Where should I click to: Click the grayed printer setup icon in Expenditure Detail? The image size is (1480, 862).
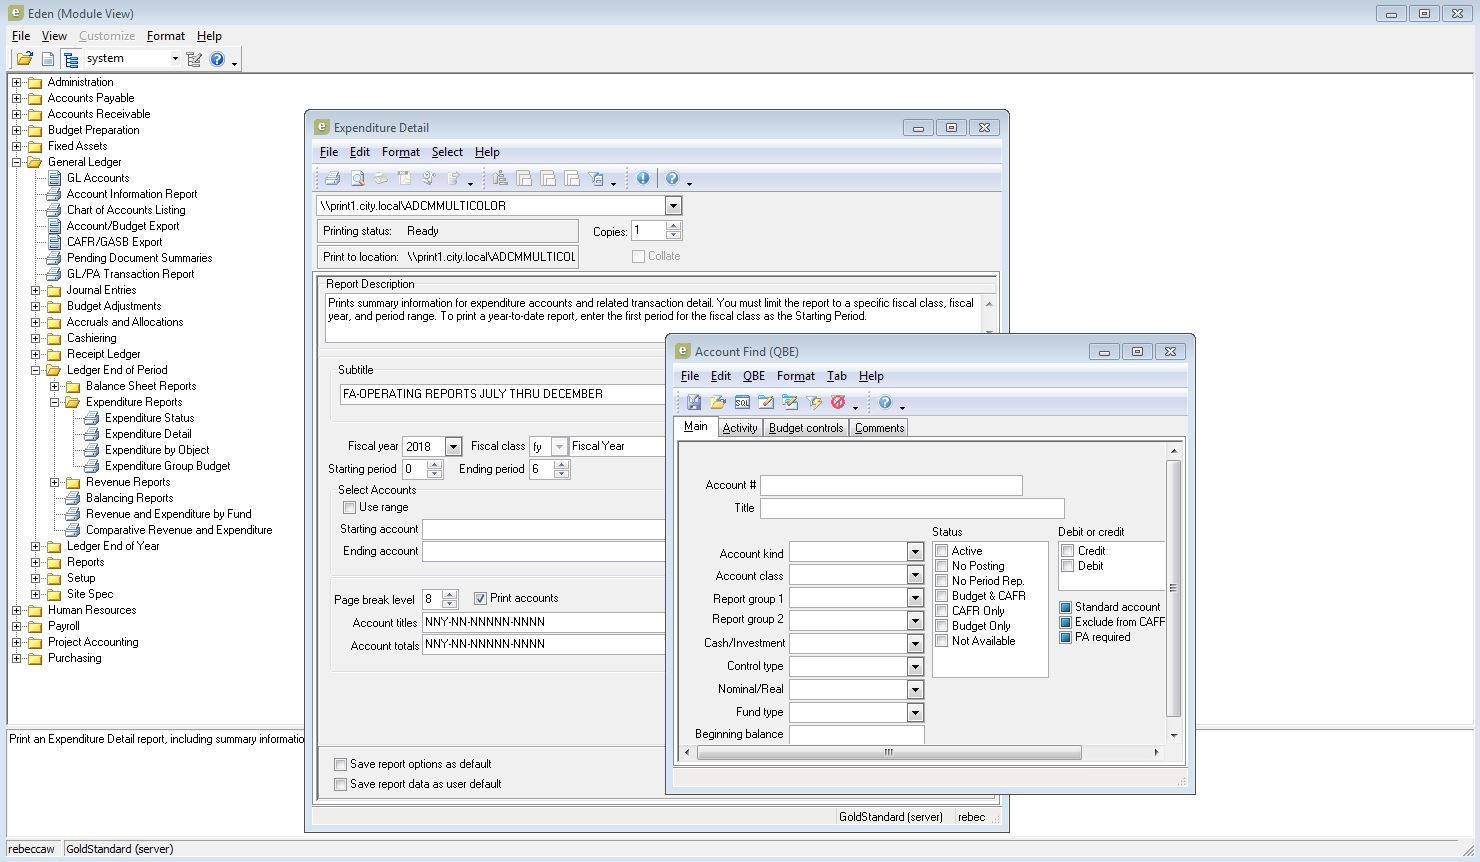click(x=380, y=178)
